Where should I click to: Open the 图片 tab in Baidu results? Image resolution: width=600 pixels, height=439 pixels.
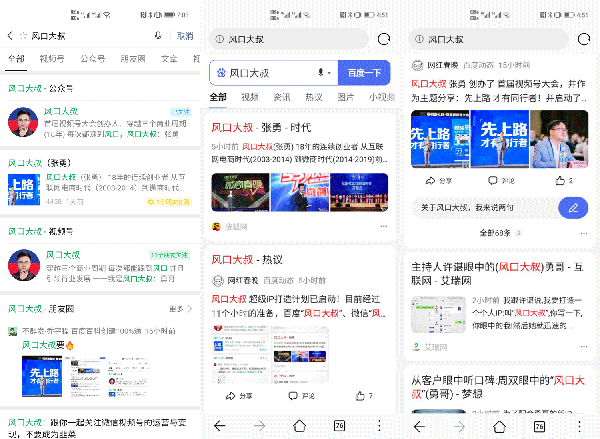tap(345, 97)
